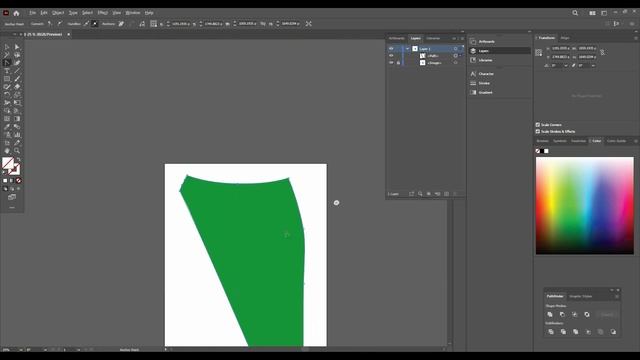Select the Magic Wand tool

7,55
